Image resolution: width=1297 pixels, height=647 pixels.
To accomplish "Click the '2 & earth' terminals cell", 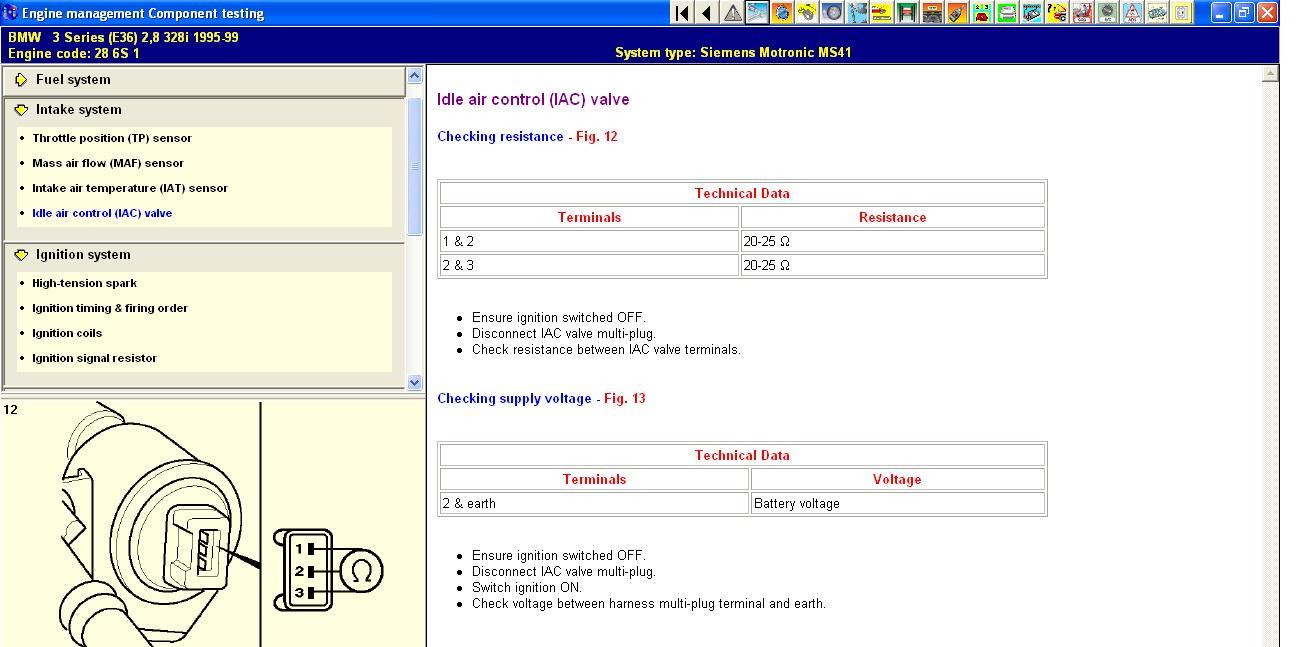I will pyautogui.click(x=594, y=503).
